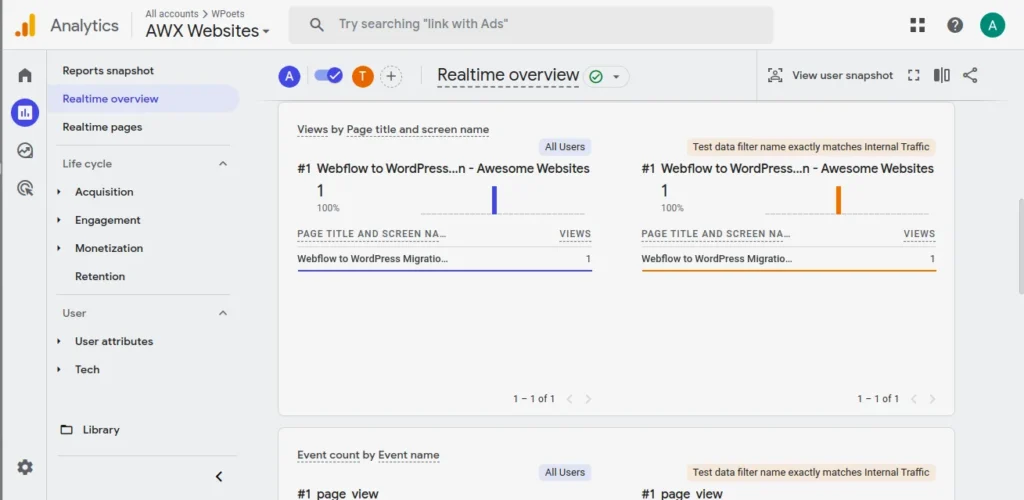
Task: Expand Engagement reports
Action: click(x=59, y=220)
